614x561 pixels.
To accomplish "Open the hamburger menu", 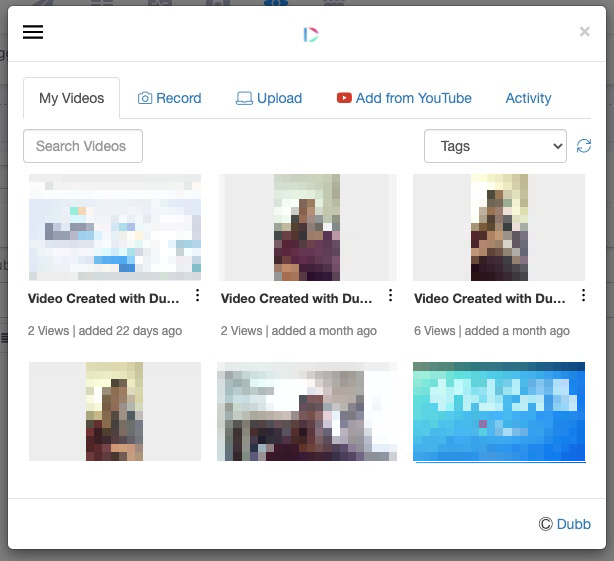I will (x=33, y=32).
